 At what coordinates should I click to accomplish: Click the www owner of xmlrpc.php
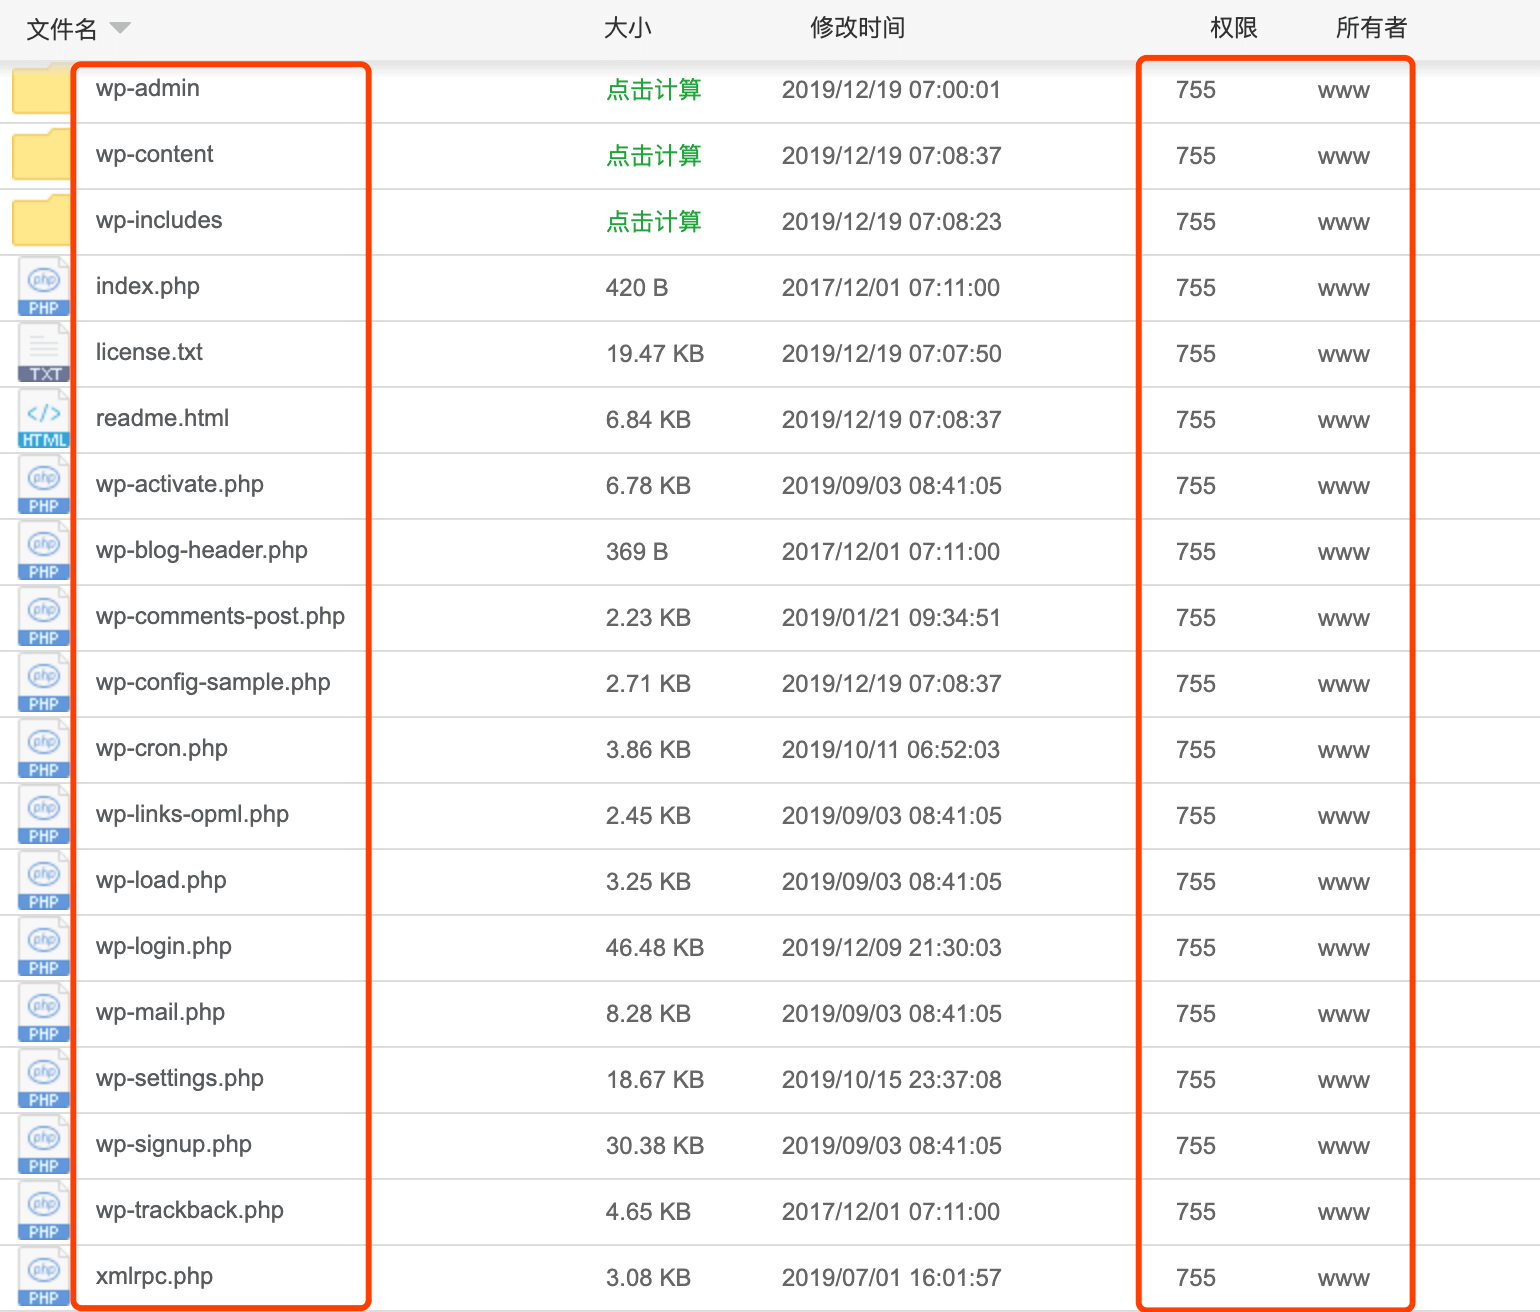pyautogui.click(x=1344, y=1279)
